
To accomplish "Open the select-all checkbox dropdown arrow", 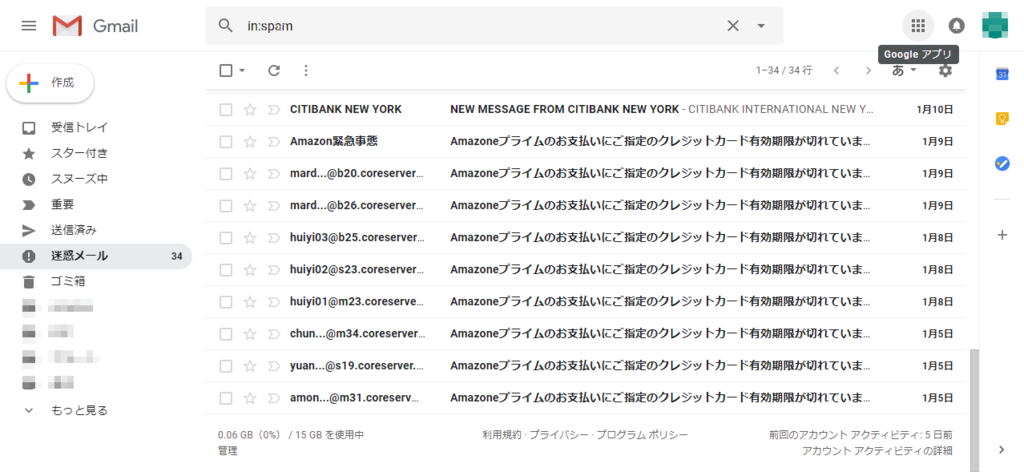I will click(x=242, y=71).
